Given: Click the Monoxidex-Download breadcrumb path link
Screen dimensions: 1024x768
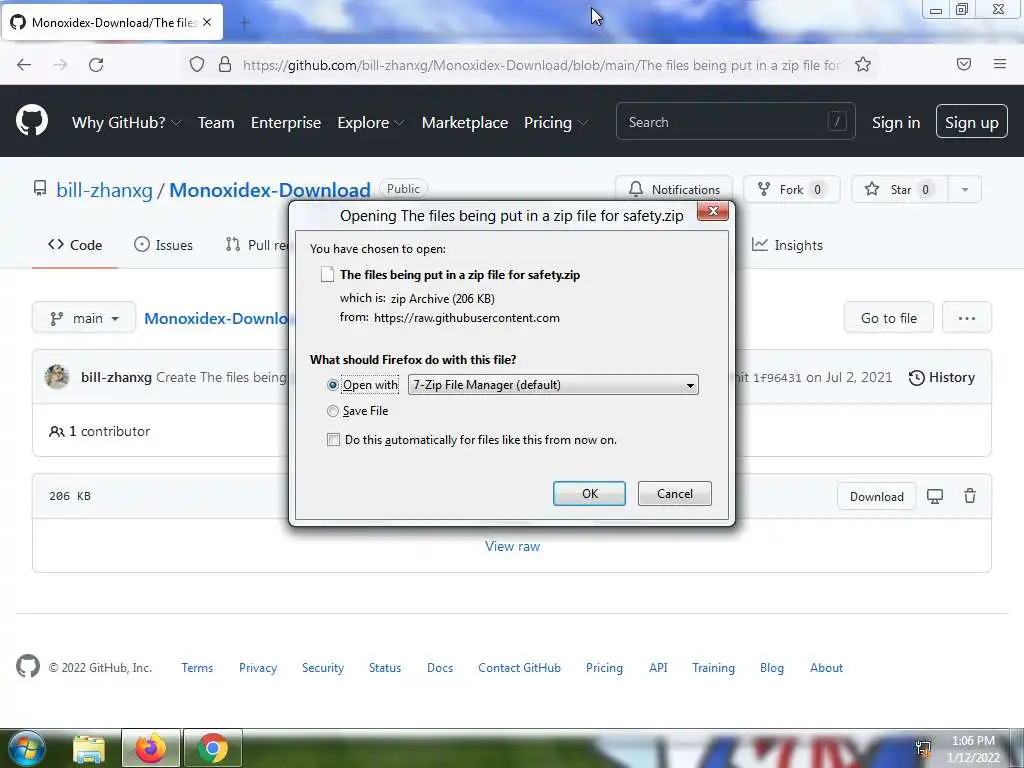Looking at the screenshot, I should tap(216, 318).
